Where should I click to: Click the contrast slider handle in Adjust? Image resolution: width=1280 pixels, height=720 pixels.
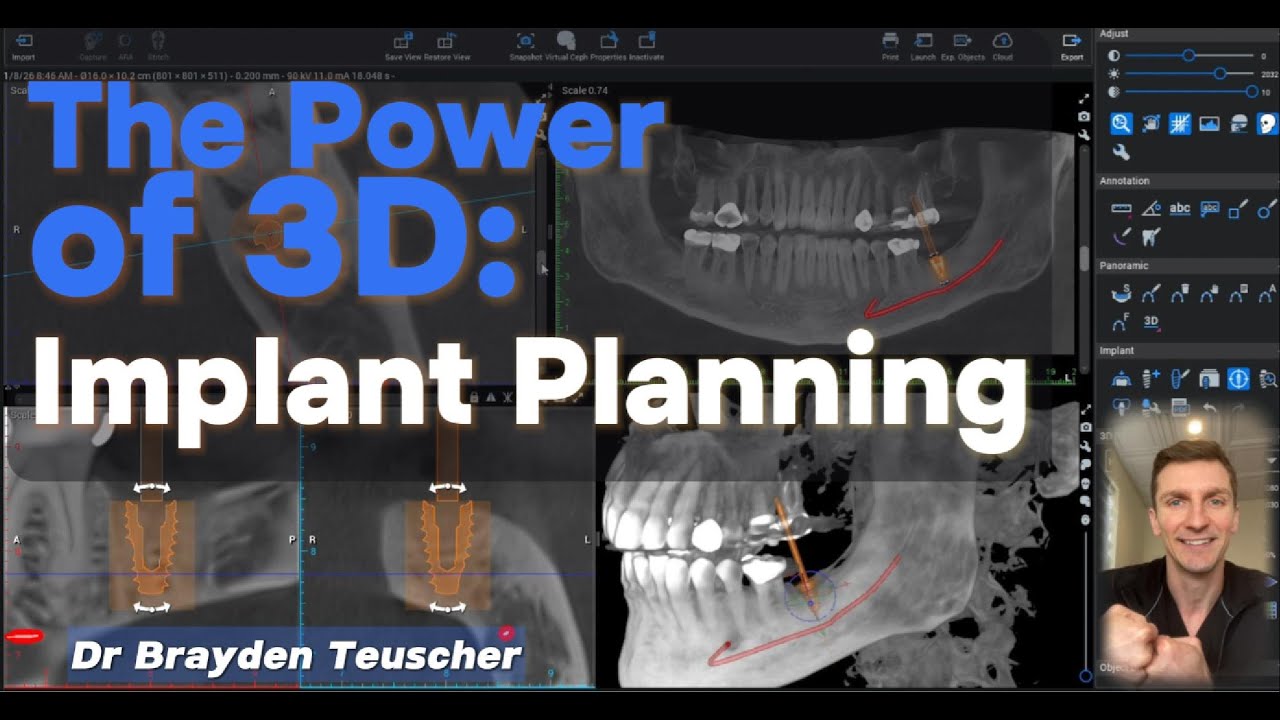(1189, 56)
